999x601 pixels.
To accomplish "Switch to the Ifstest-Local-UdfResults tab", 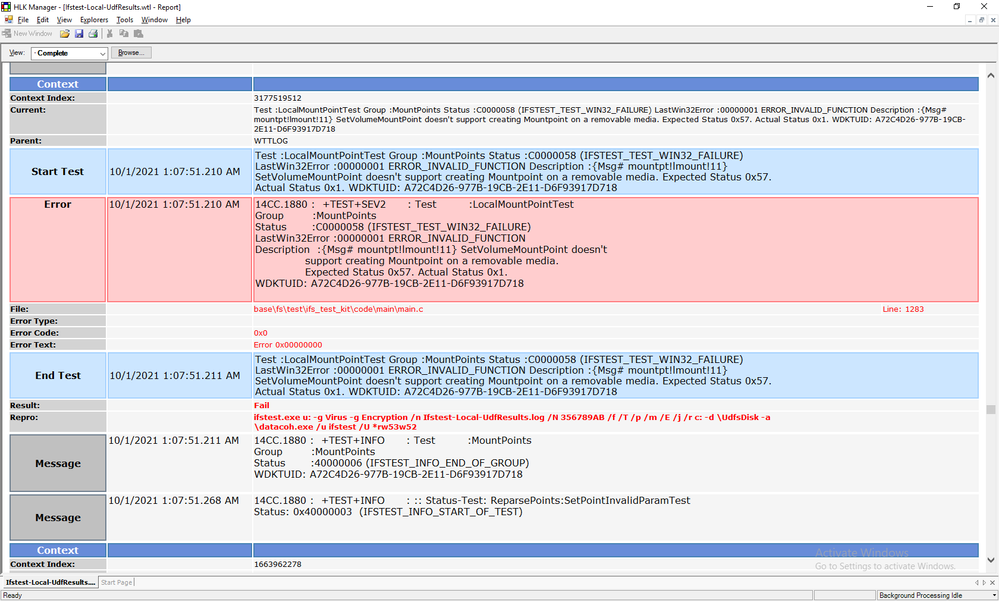I will [x=50, y=583].
